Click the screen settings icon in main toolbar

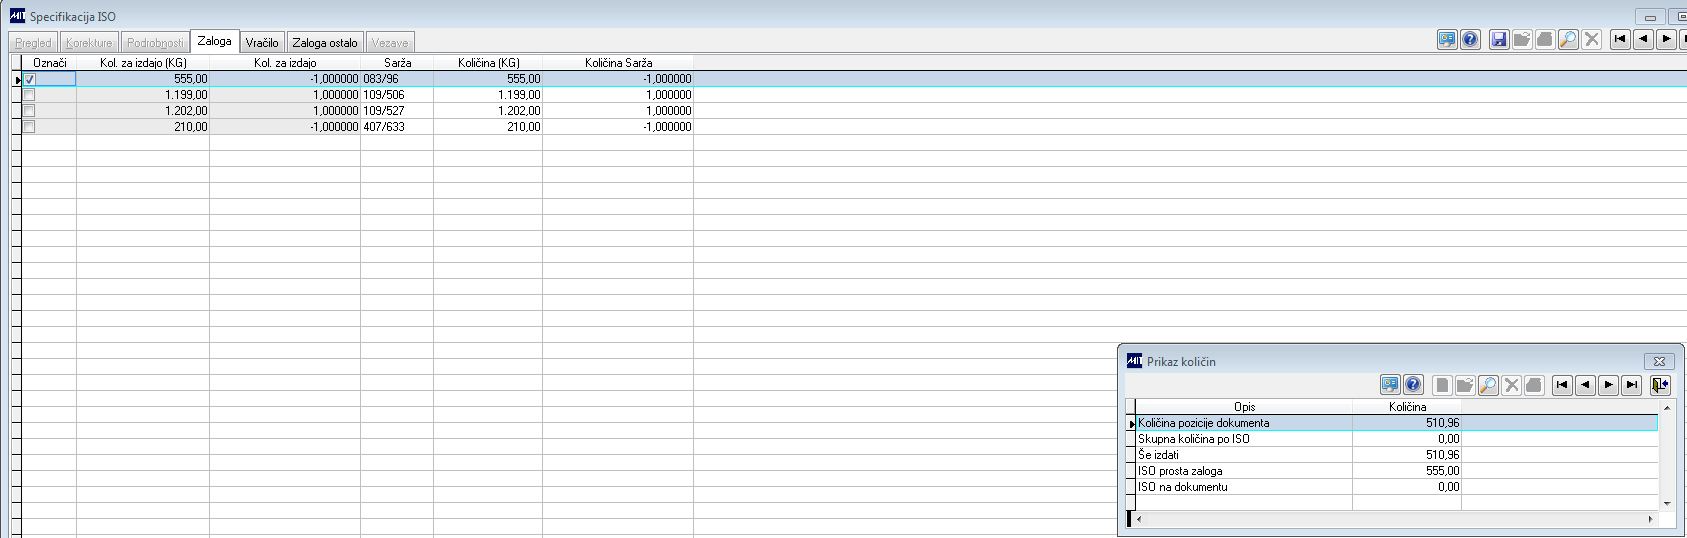(1447, 40)
